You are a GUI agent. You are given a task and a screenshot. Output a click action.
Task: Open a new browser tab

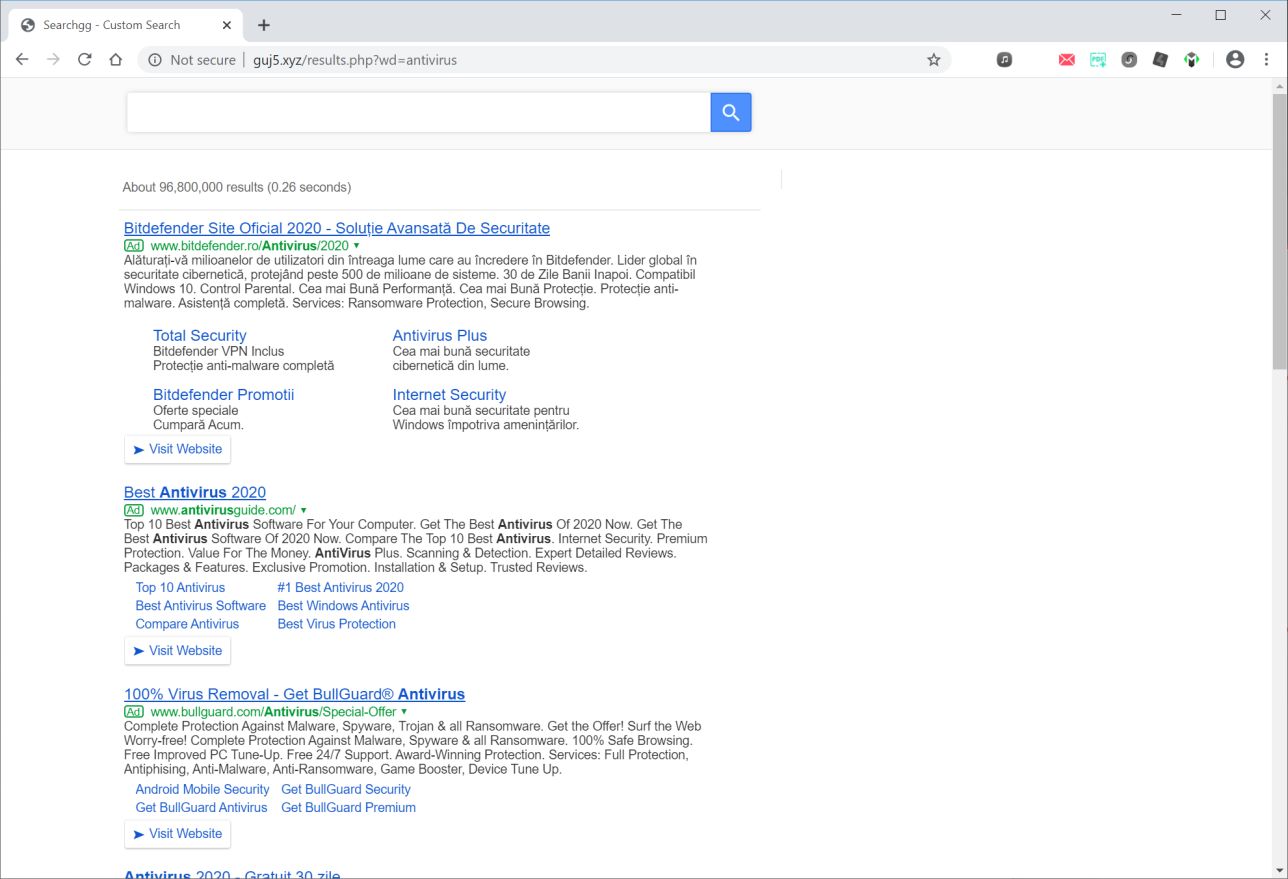tap(264, 25)
